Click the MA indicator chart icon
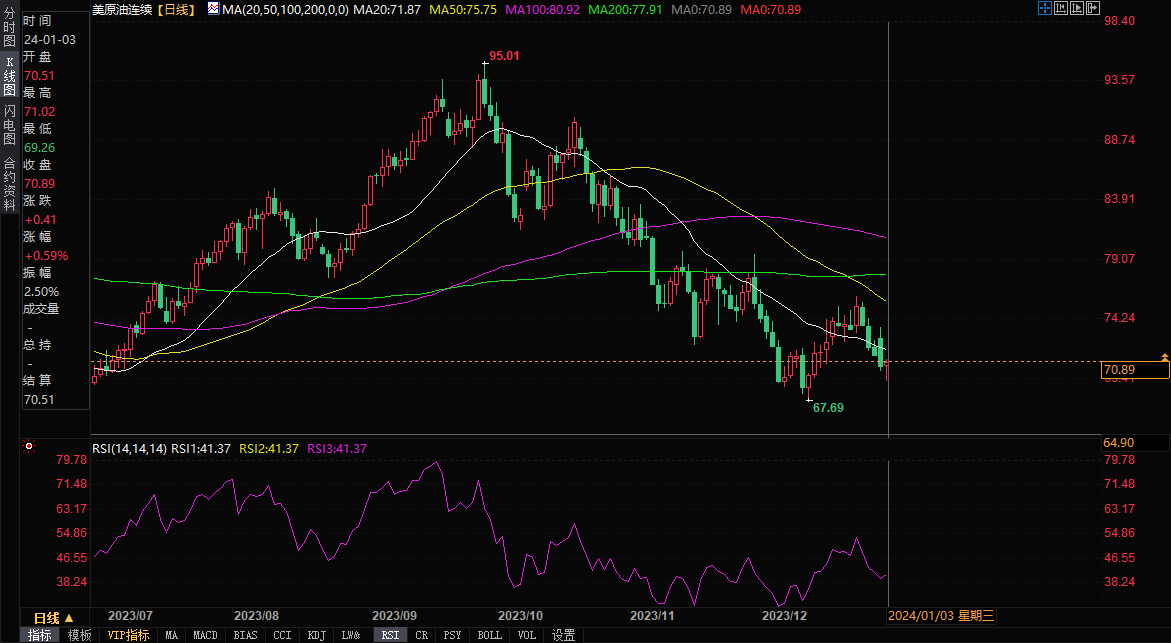Image resolution: width=1171 pixels, height=643 pixels. 212,8
